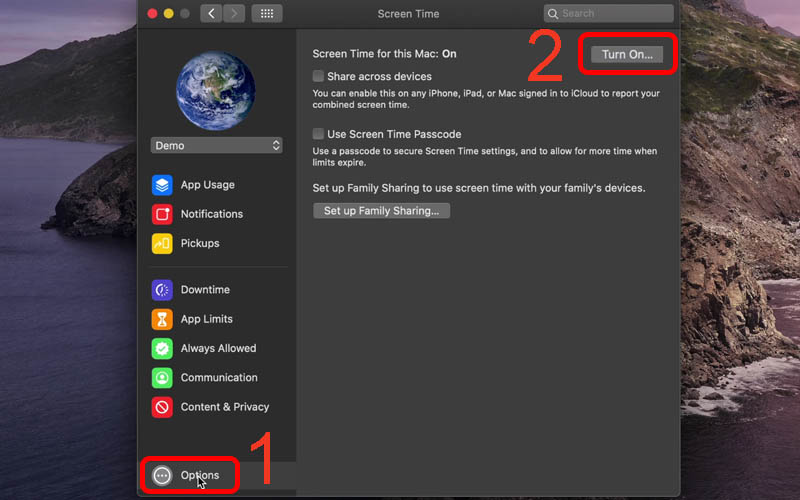This screenshot has height=500, width=800.
Task: Open the Demo user dropdown
Action: [216, 145]
